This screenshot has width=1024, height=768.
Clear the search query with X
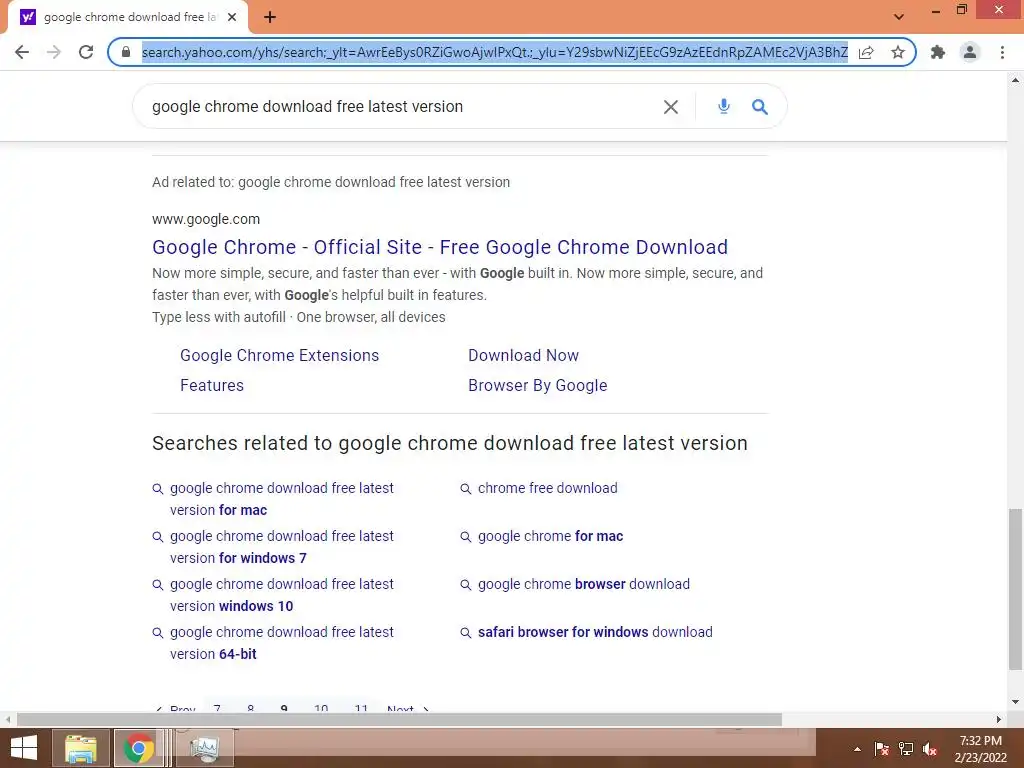671,106
